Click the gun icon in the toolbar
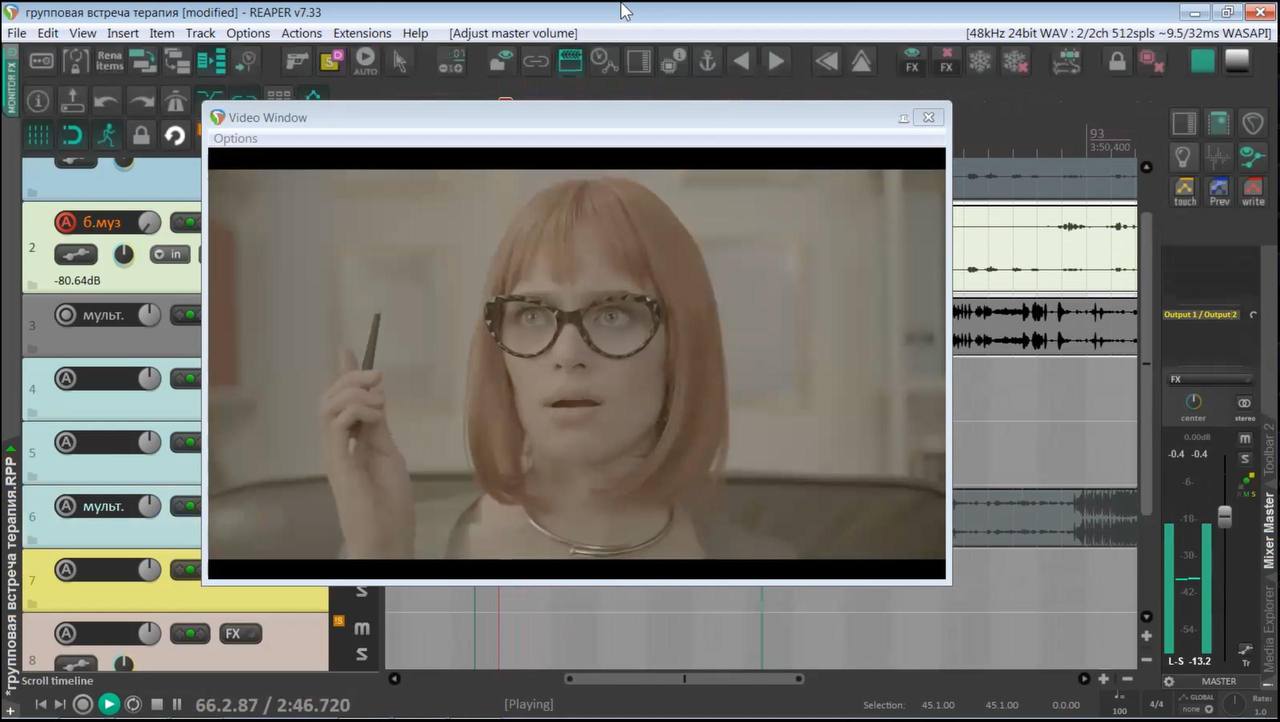 (297, 61)
